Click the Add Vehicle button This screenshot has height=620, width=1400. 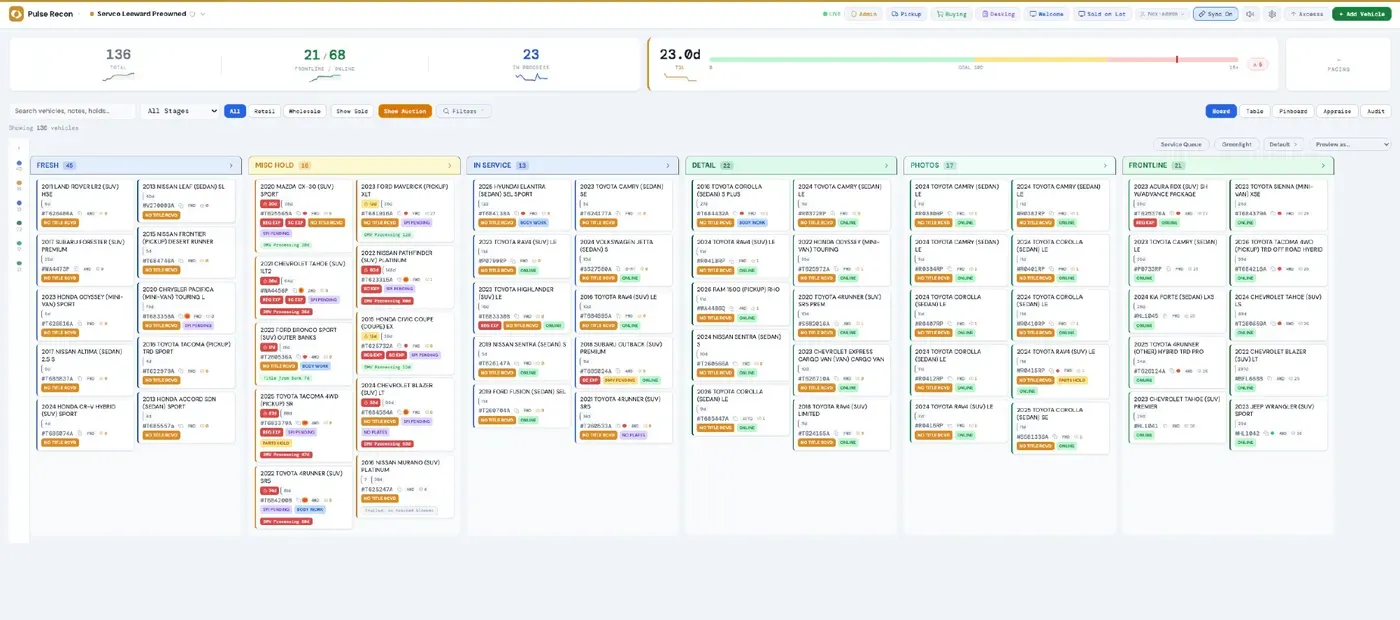click(1362, 14)
